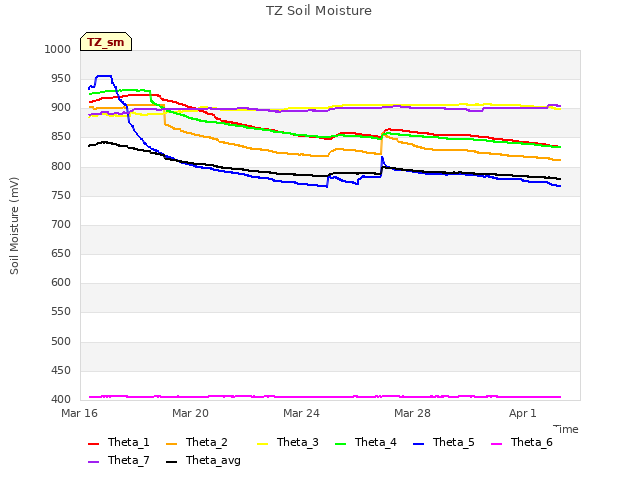
Task: Click the Mar 24 x-axis tick label
Action: point(301,413)
